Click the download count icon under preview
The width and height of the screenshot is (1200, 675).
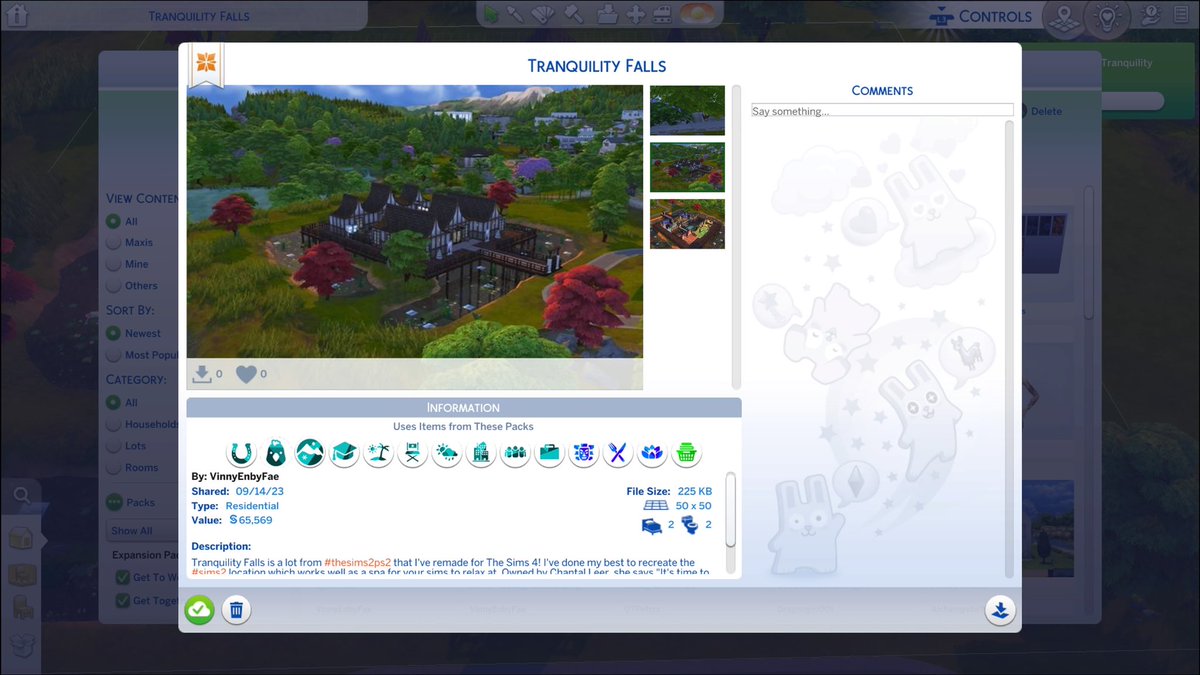202,374
